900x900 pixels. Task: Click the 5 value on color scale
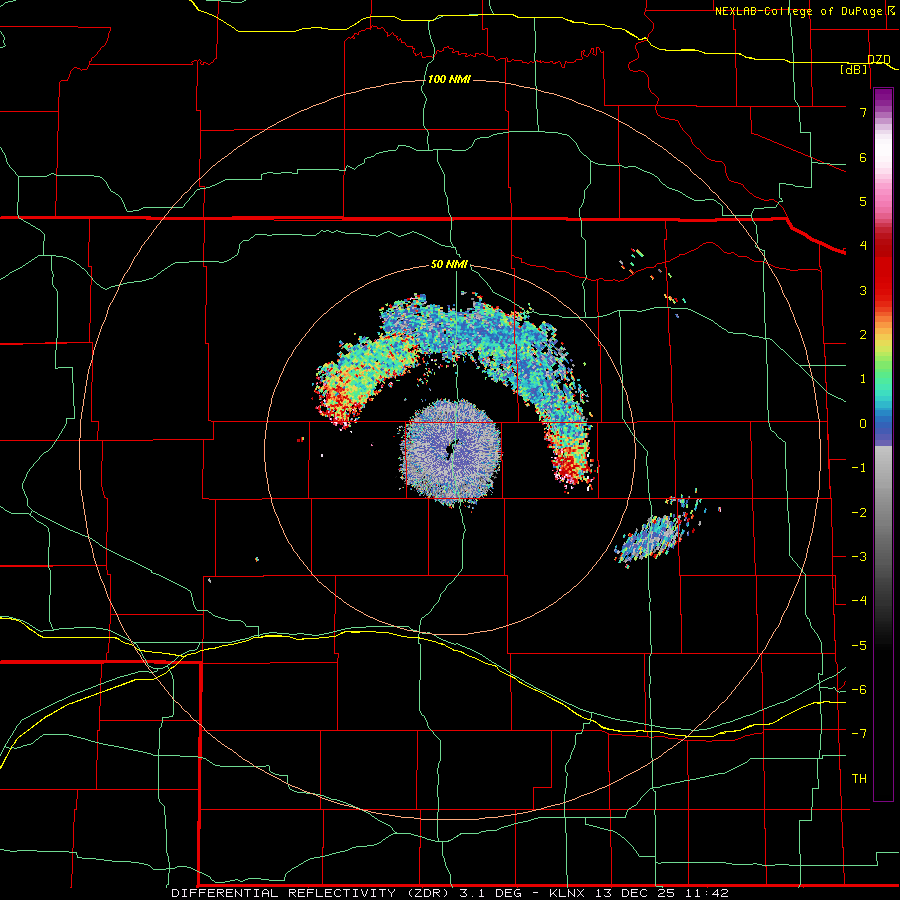(x=863, y=201)
